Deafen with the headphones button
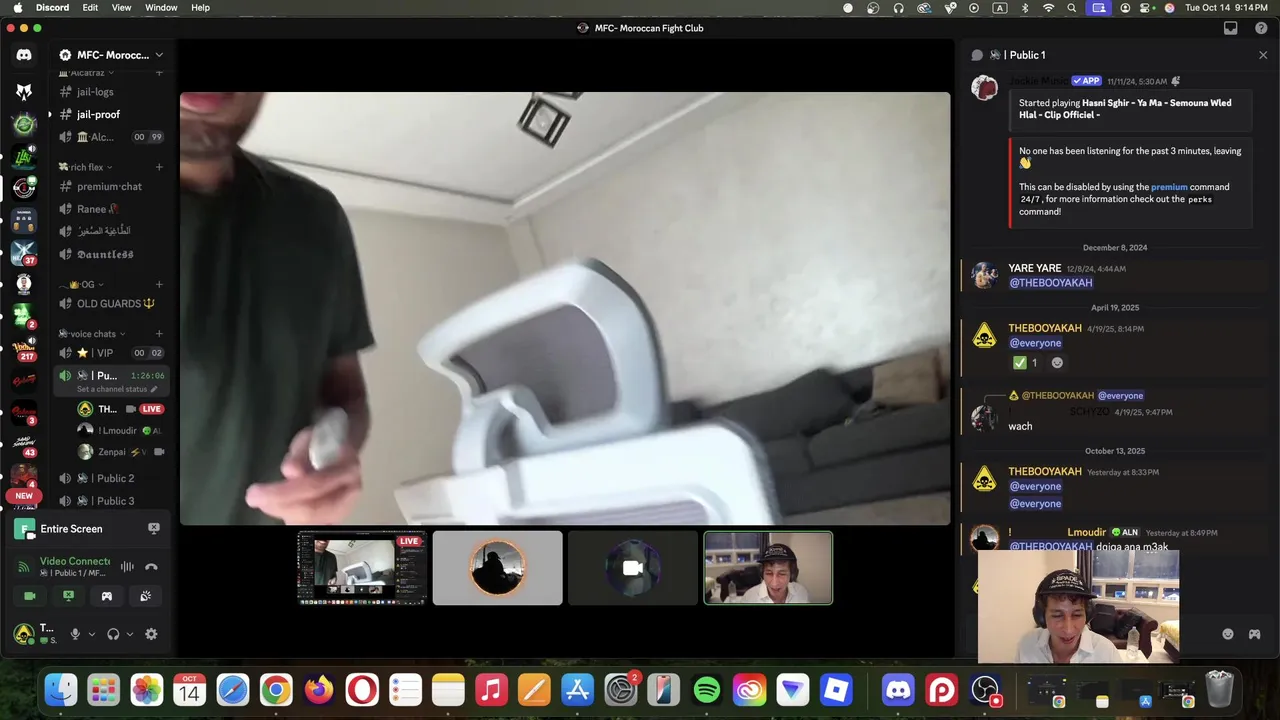 pos(113,634)
